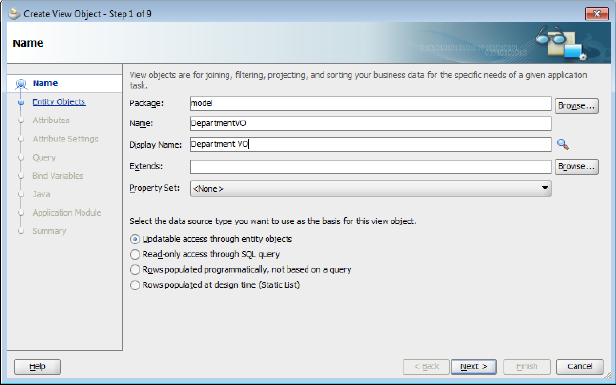Focus the Name field containing DepartmentVO
616x385 pixels.
click(x=370, y=123)
